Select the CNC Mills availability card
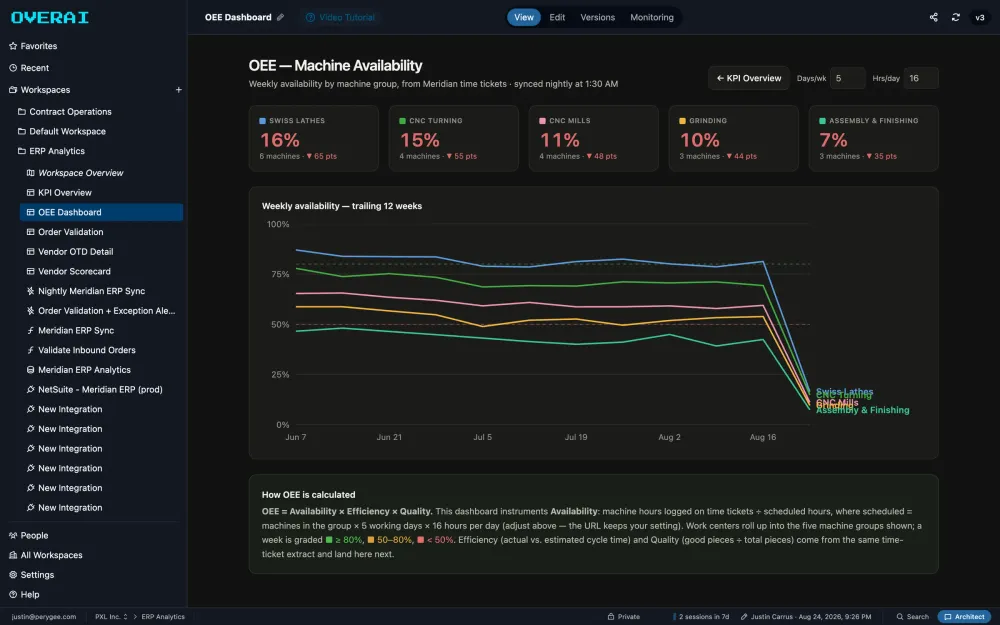The height and width of the screenshot is (625, 1000). (593, 138)
